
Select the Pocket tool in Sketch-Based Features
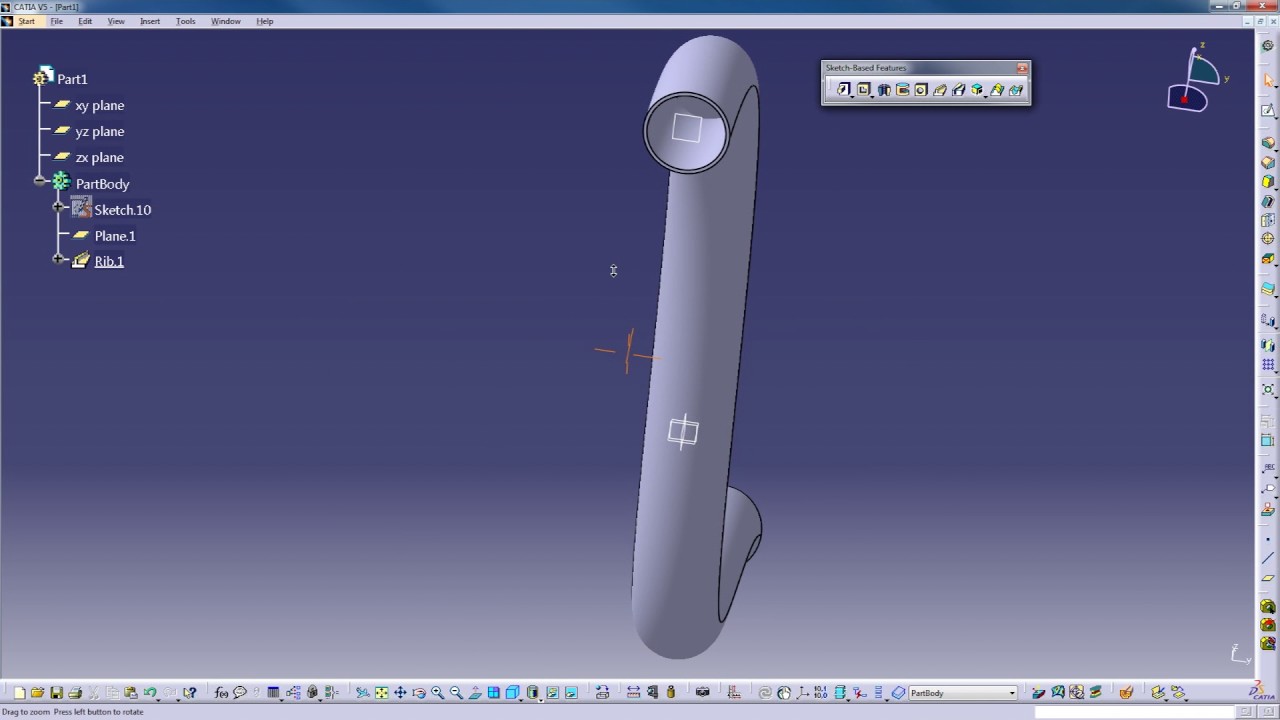pyautogui.click(x=864, y=90)
